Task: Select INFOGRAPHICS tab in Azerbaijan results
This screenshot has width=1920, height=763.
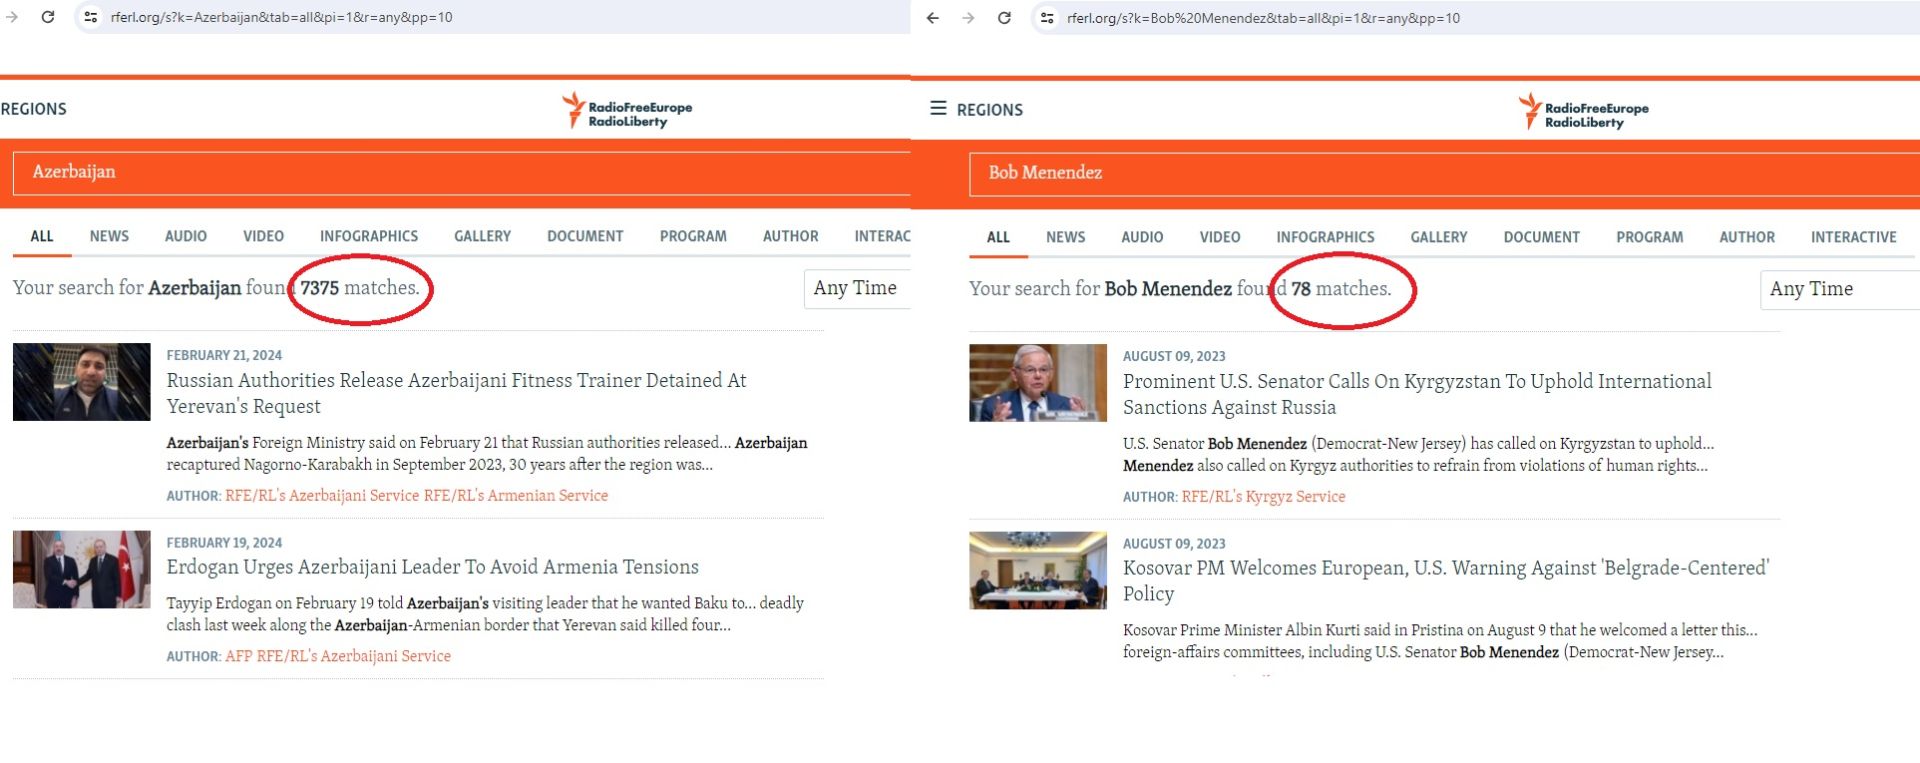Action: tap(368, 236)
